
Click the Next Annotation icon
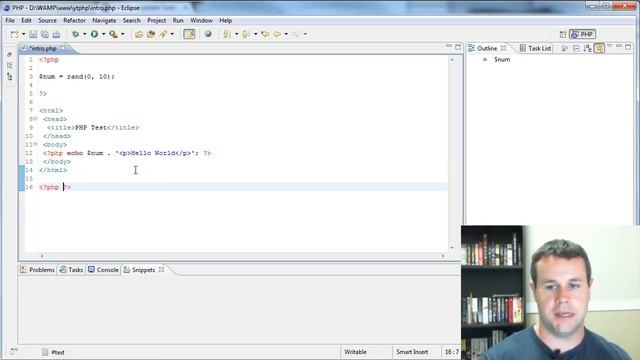tap(227, 34)
